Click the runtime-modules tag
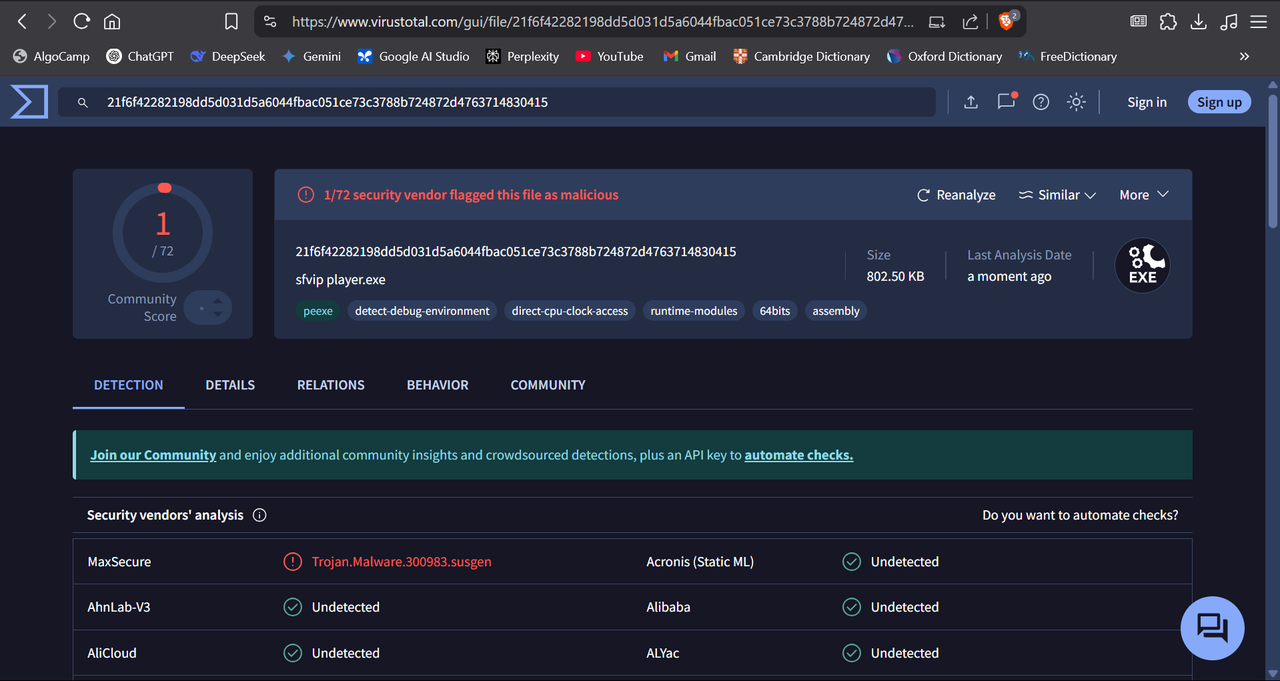The height and width of the screenshot is (681, 1280). pyautogui.click(x=694, y=311)
